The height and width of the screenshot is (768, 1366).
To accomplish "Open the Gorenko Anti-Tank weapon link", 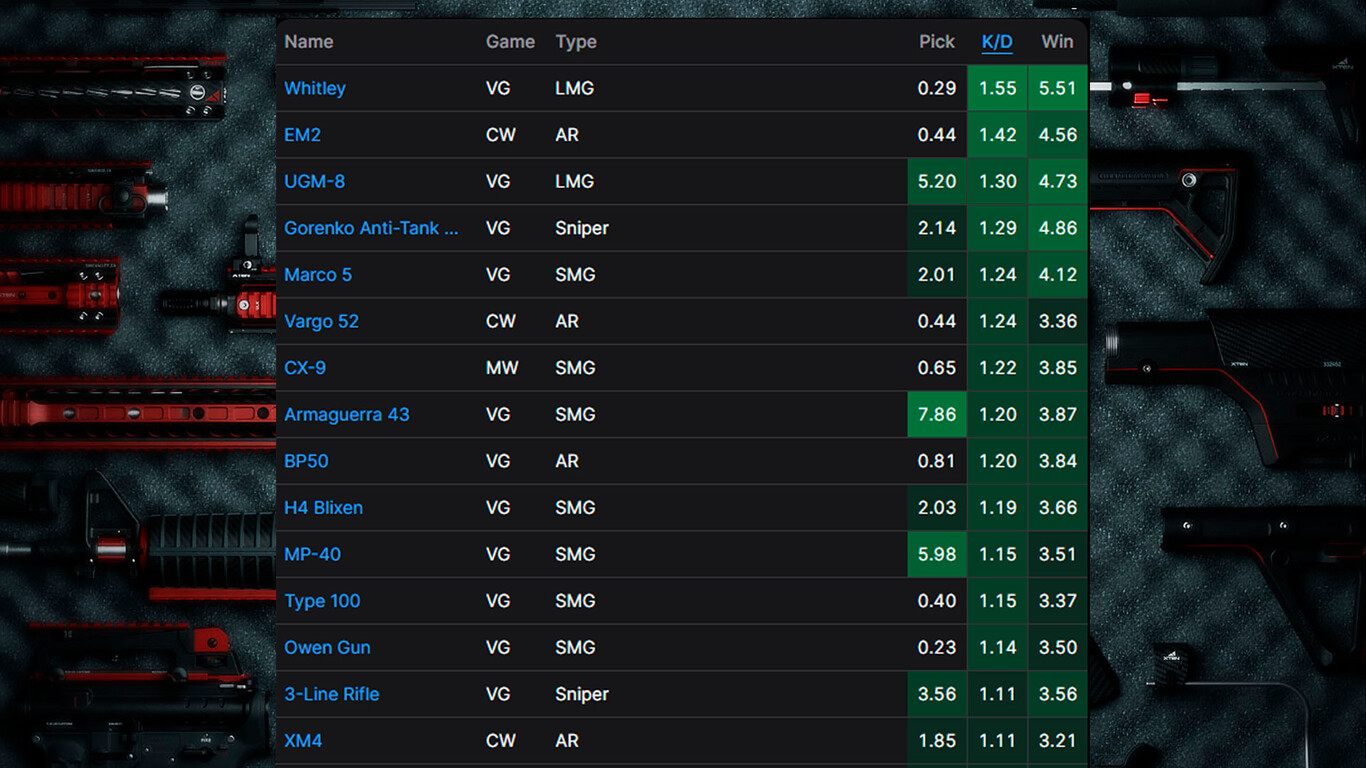I will [x=371, y=228].
